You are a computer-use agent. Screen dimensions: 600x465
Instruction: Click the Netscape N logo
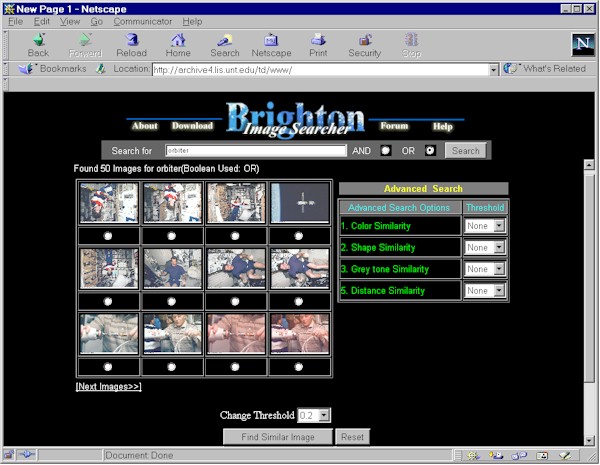[583, 44]
